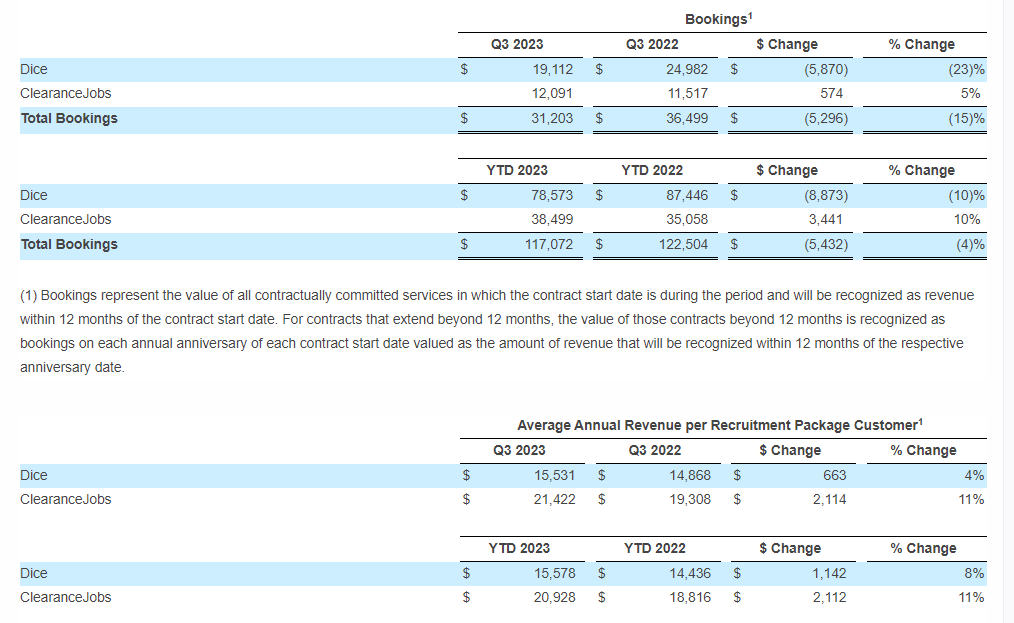Select the ClearanceJobs label beside 21,422

[x=65, y=499]
